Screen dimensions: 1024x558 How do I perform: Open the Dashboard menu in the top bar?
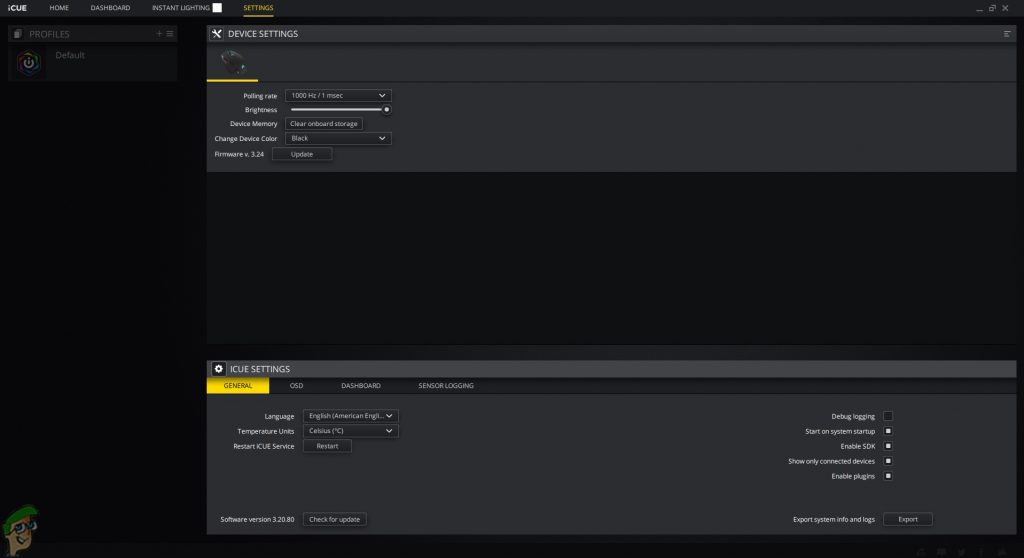click(110, 8)
